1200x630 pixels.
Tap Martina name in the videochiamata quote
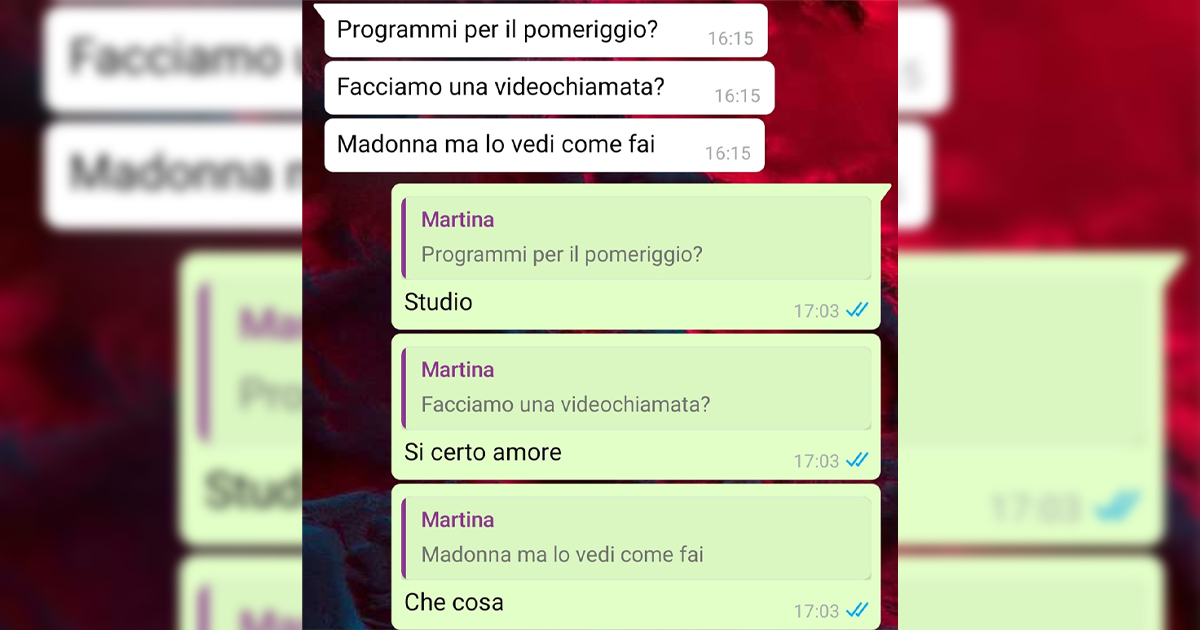(457, 370)
